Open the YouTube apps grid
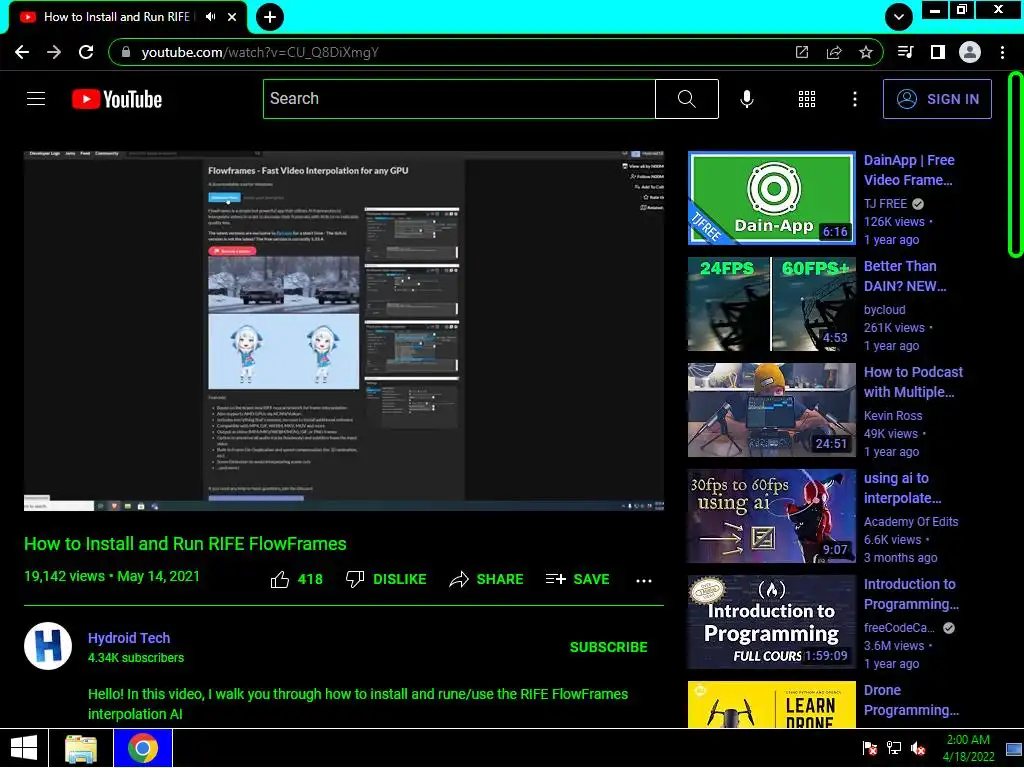This screenshot has height=768, width=1024. (807, 99)
